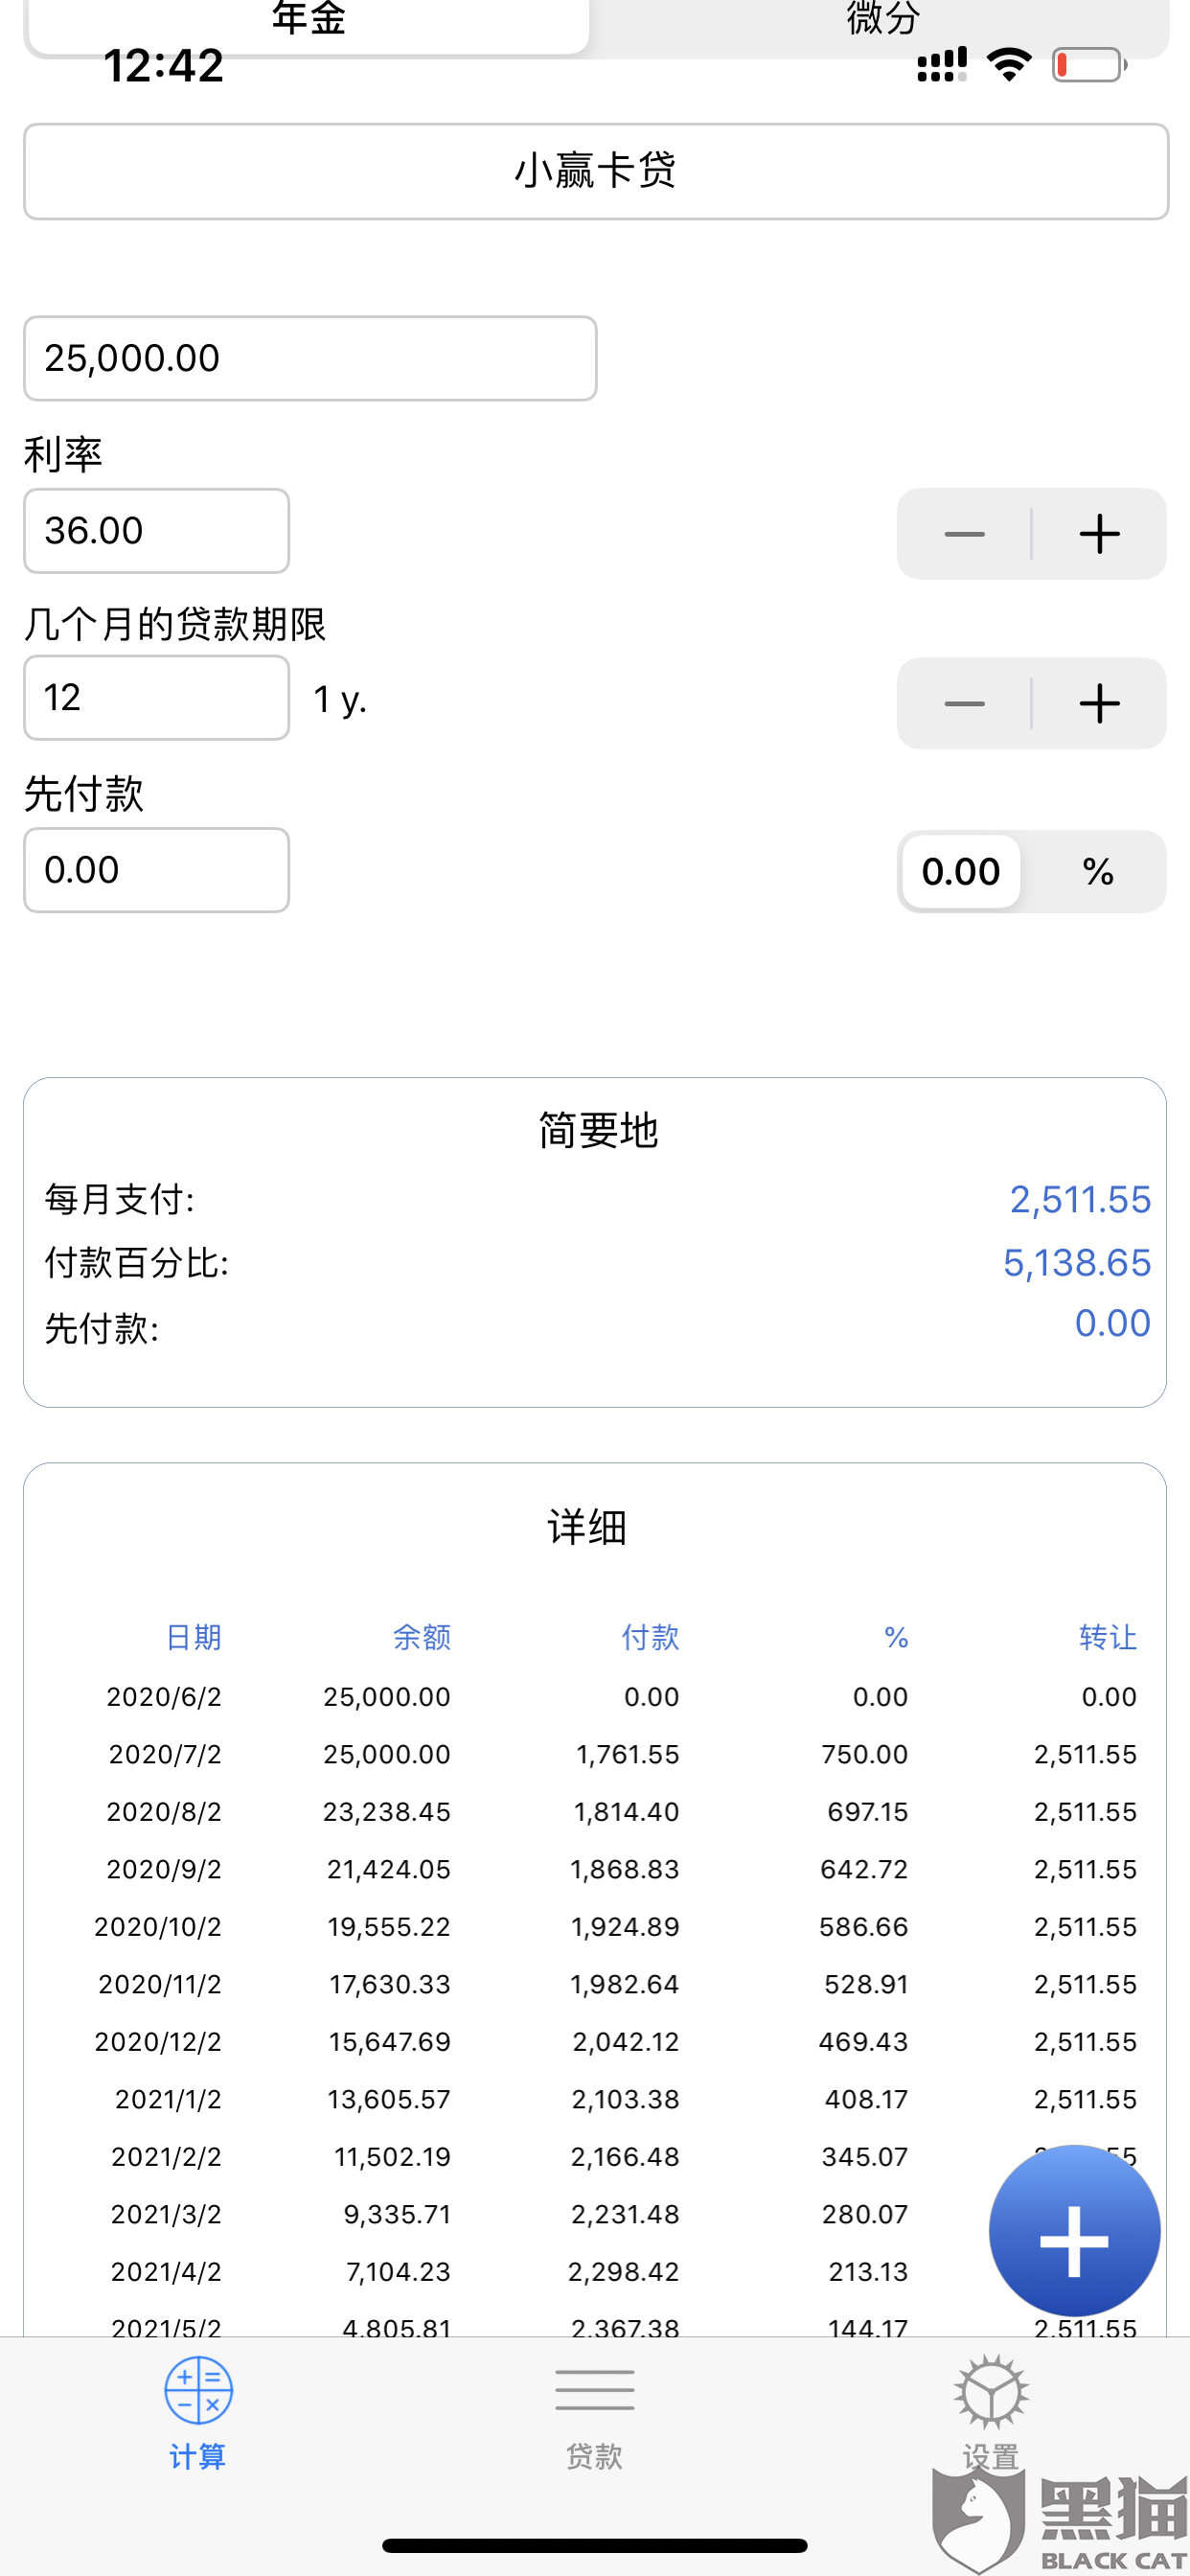
Task: Select the 2021/2/2 schedule row date
Action: (x=166, y=2157)
